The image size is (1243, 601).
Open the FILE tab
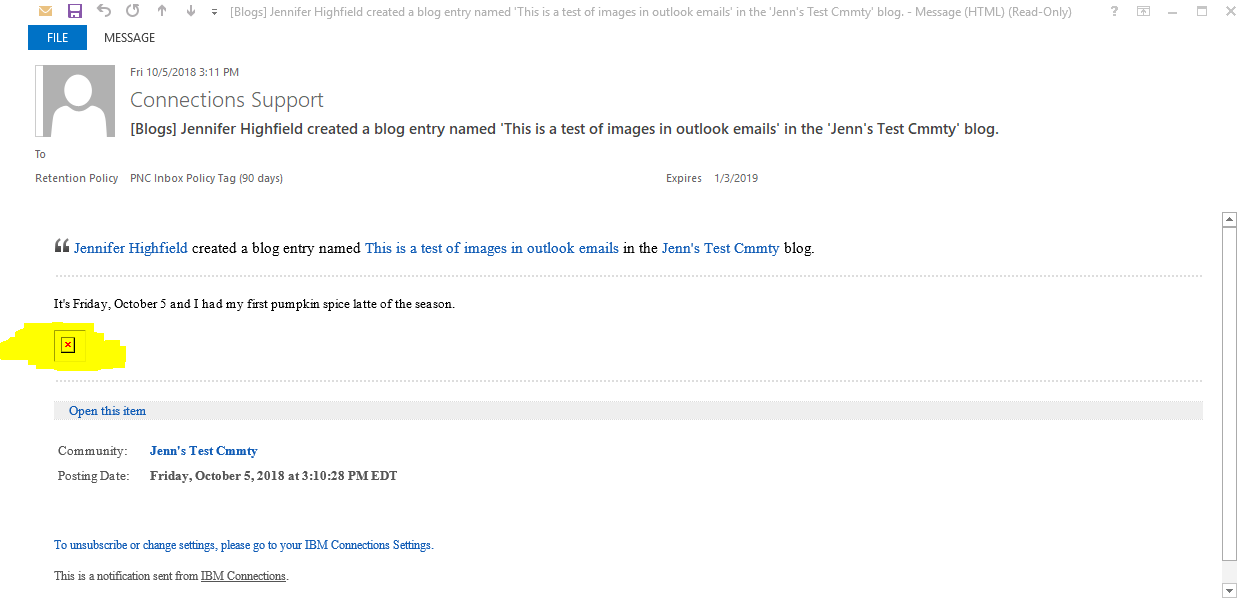pos(58,38)
